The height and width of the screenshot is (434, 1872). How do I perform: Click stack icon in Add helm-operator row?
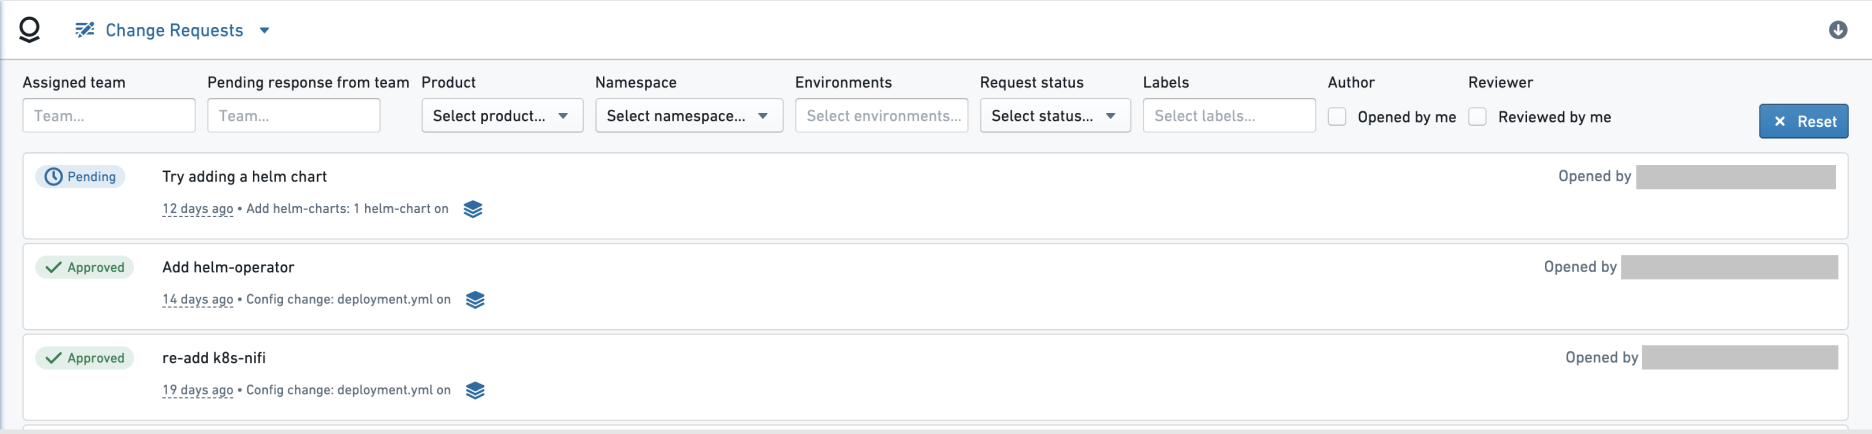point(475,300)
